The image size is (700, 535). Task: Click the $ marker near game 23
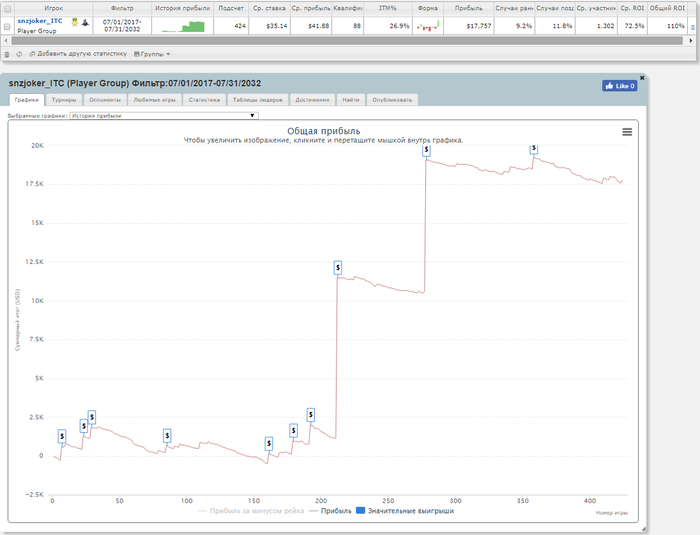83,426
